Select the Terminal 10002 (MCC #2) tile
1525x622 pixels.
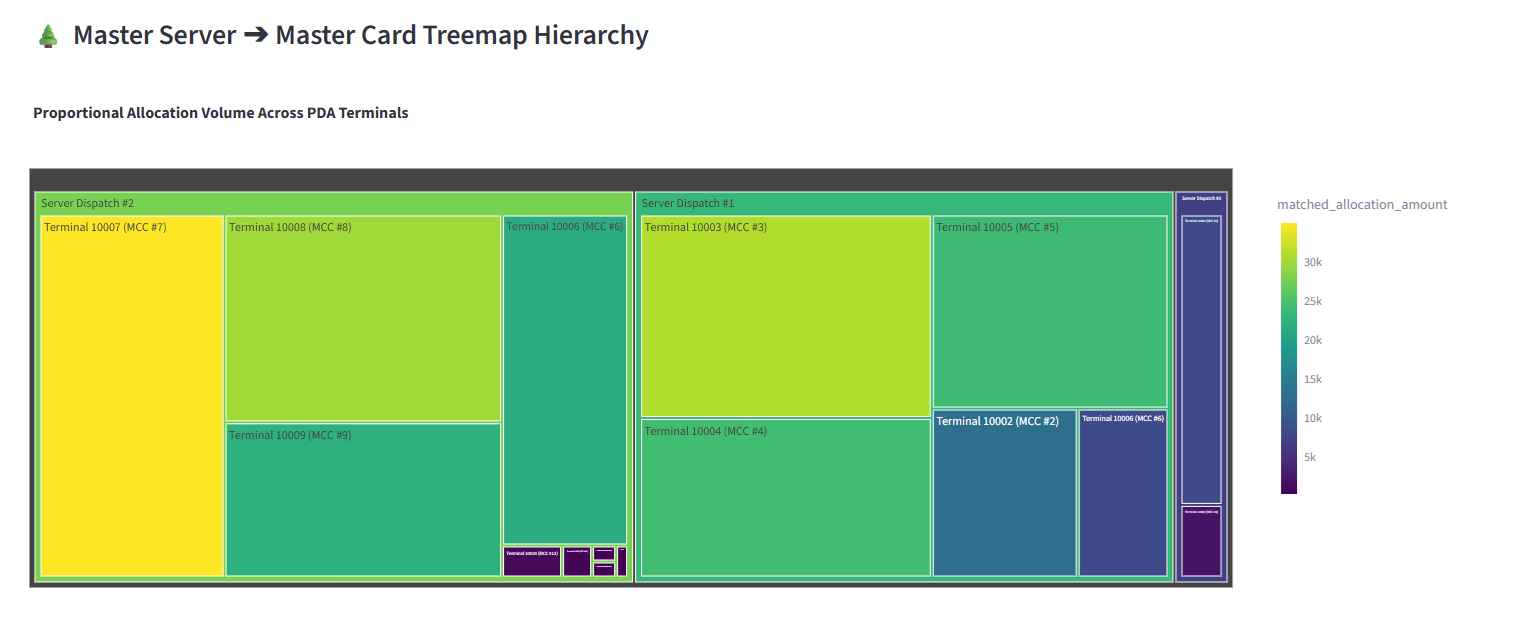[1005, 493]
